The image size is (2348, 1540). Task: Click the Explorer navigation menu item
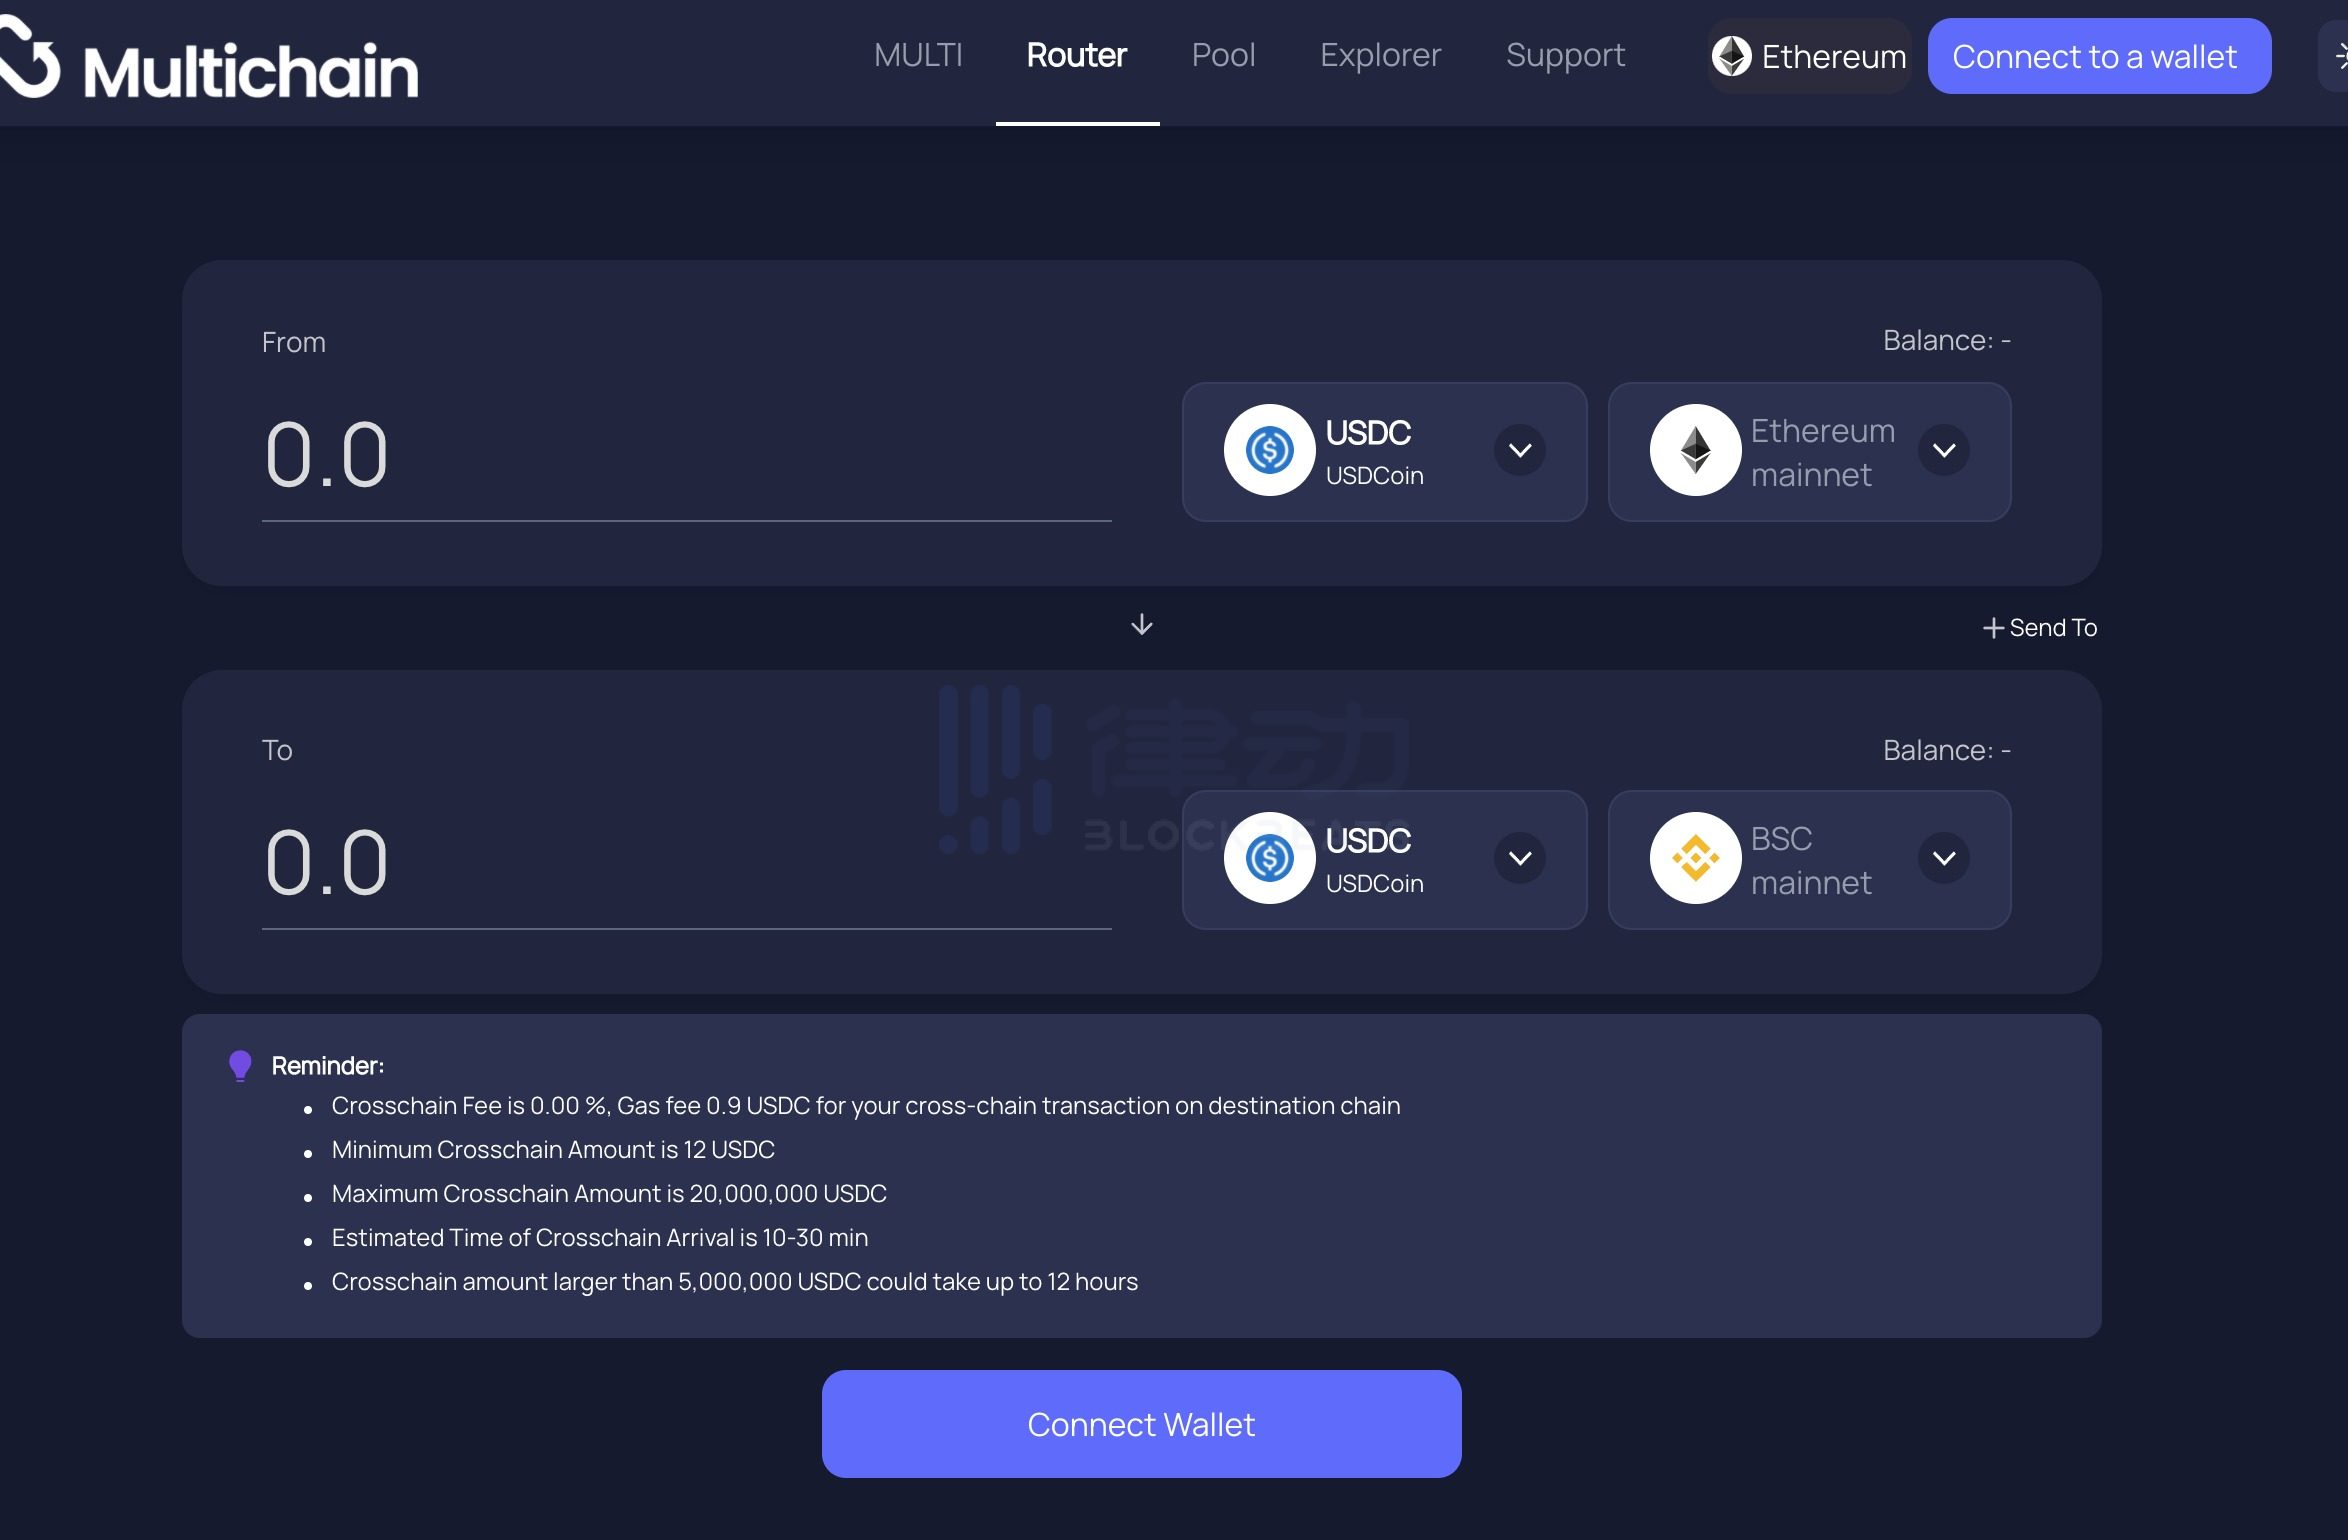pos(1382,57)
